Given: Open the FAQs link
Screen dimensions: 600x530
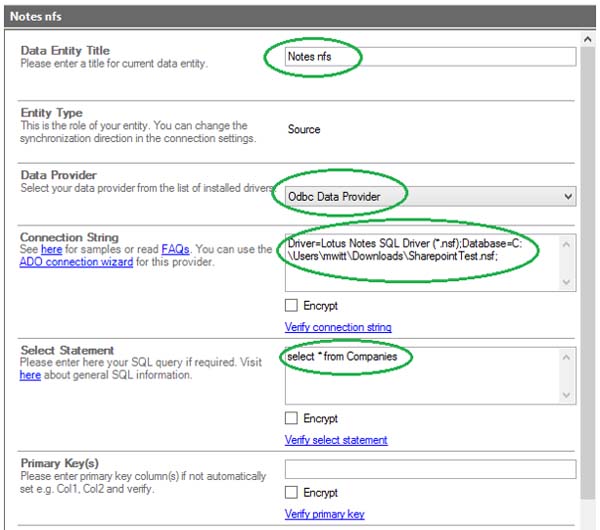Looking at the screenshot, I should tap(175, 249).
